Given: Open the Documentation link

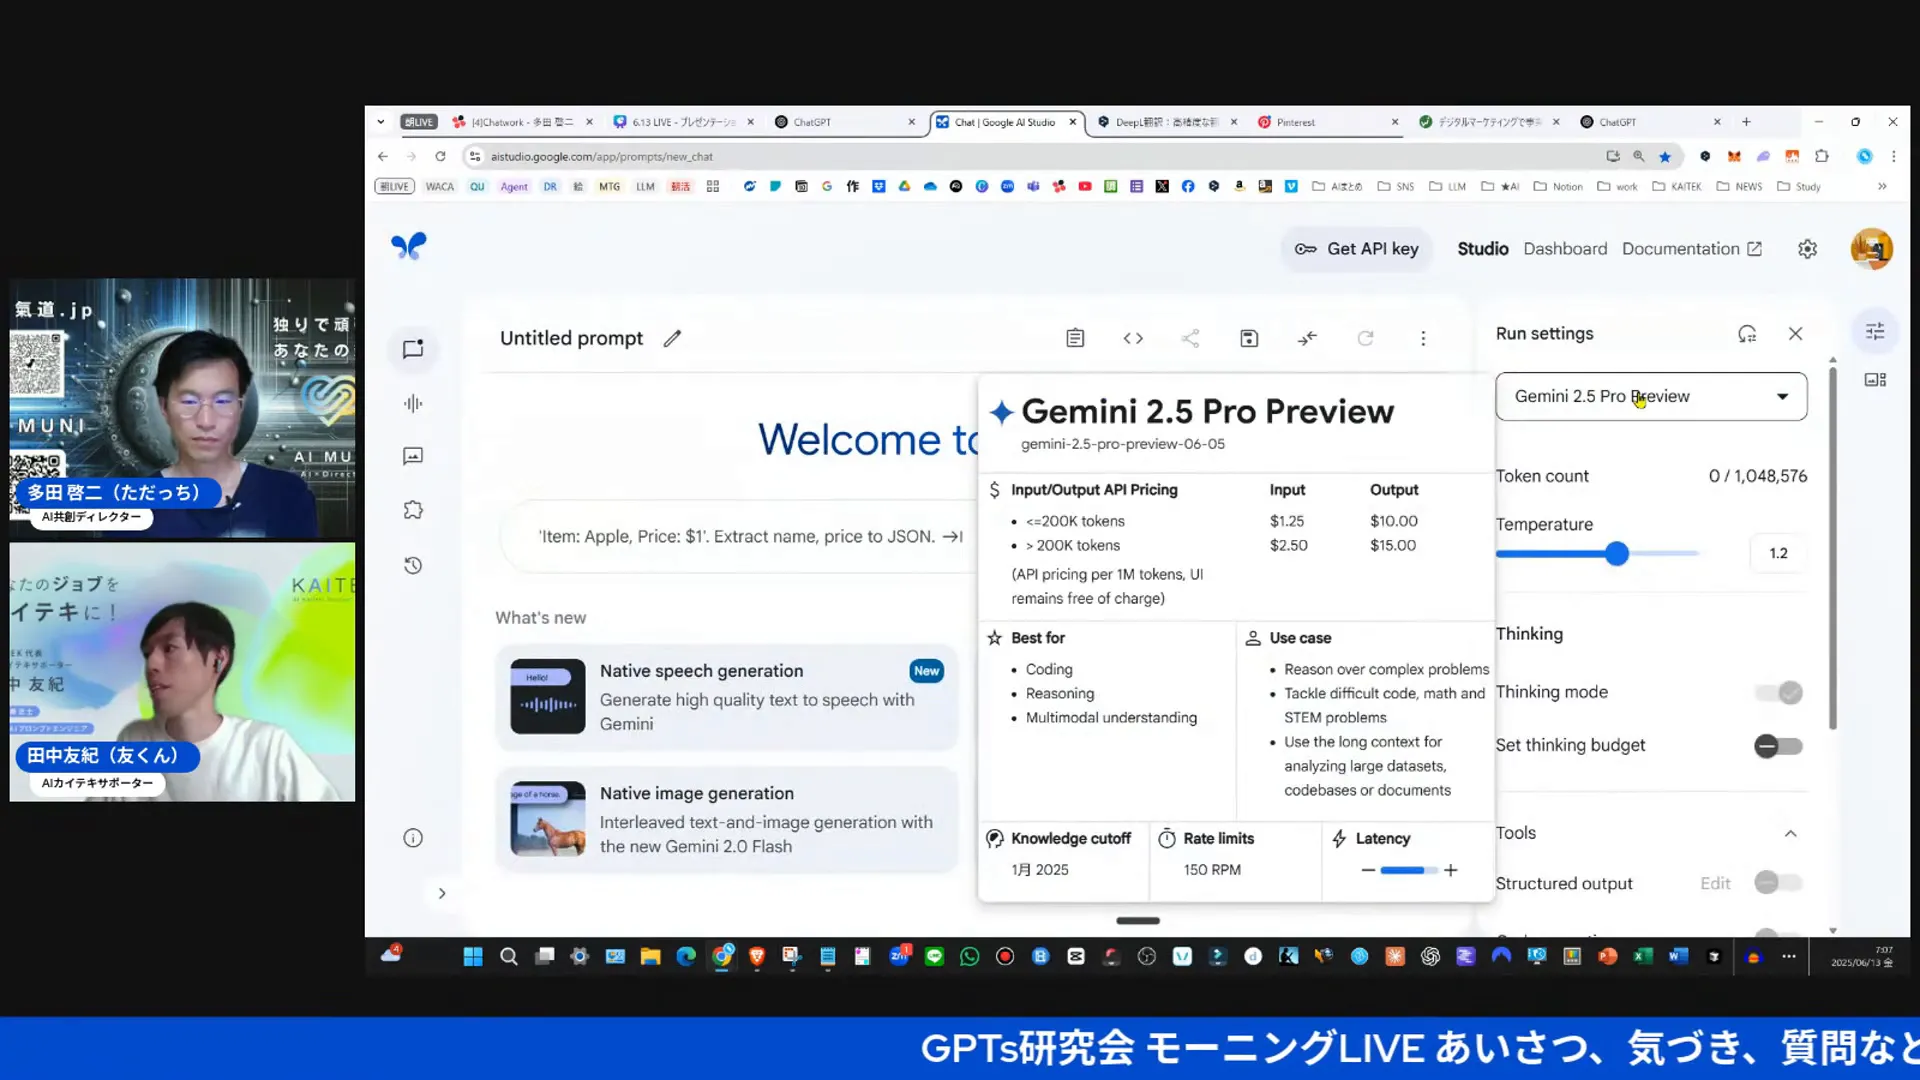Looking at the screenshot, I should tap(1691, 249).
